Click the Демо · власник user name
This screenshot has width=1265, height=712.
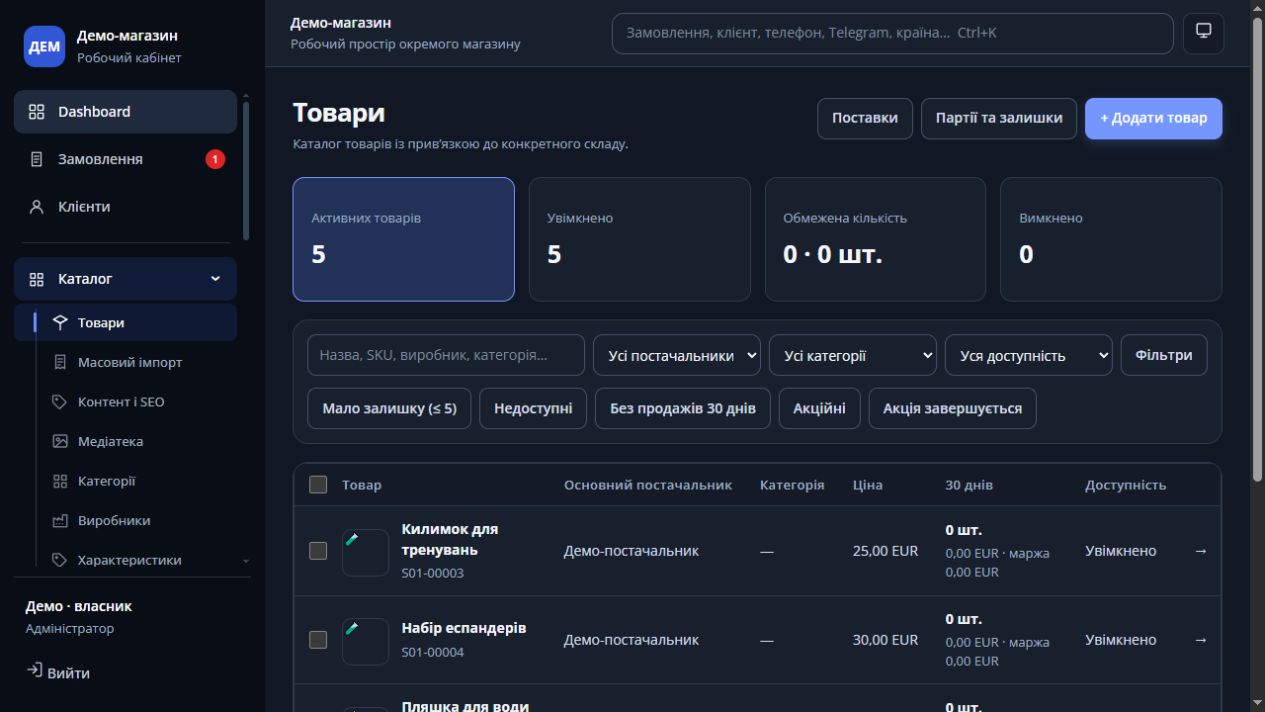pyautogui.click(x=79, y=606)
